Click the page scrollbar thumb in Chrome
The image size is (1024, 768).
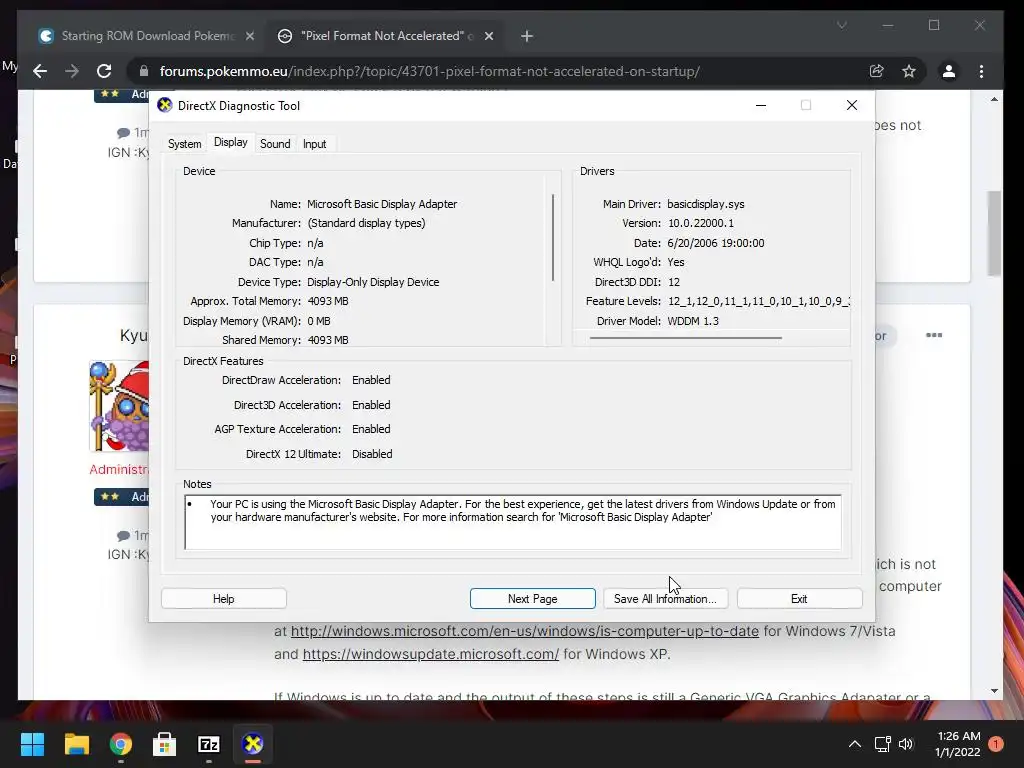point(994,233)
